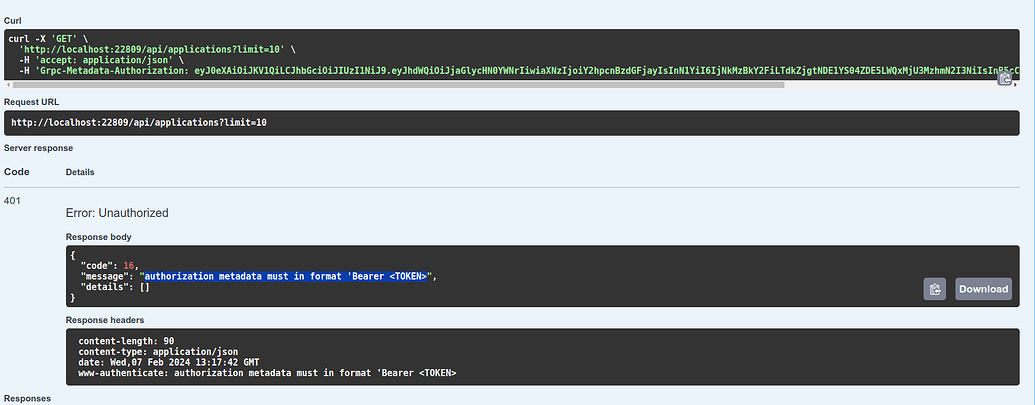Click the Responses section label
Viewport: 1035px width, 405px height.
tap(27, 398)
